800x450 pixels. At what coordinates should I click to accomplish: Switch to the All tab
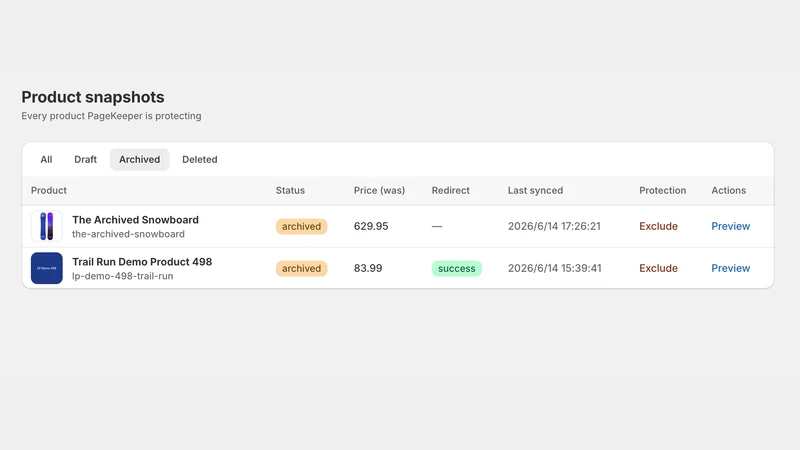(46, 159)
